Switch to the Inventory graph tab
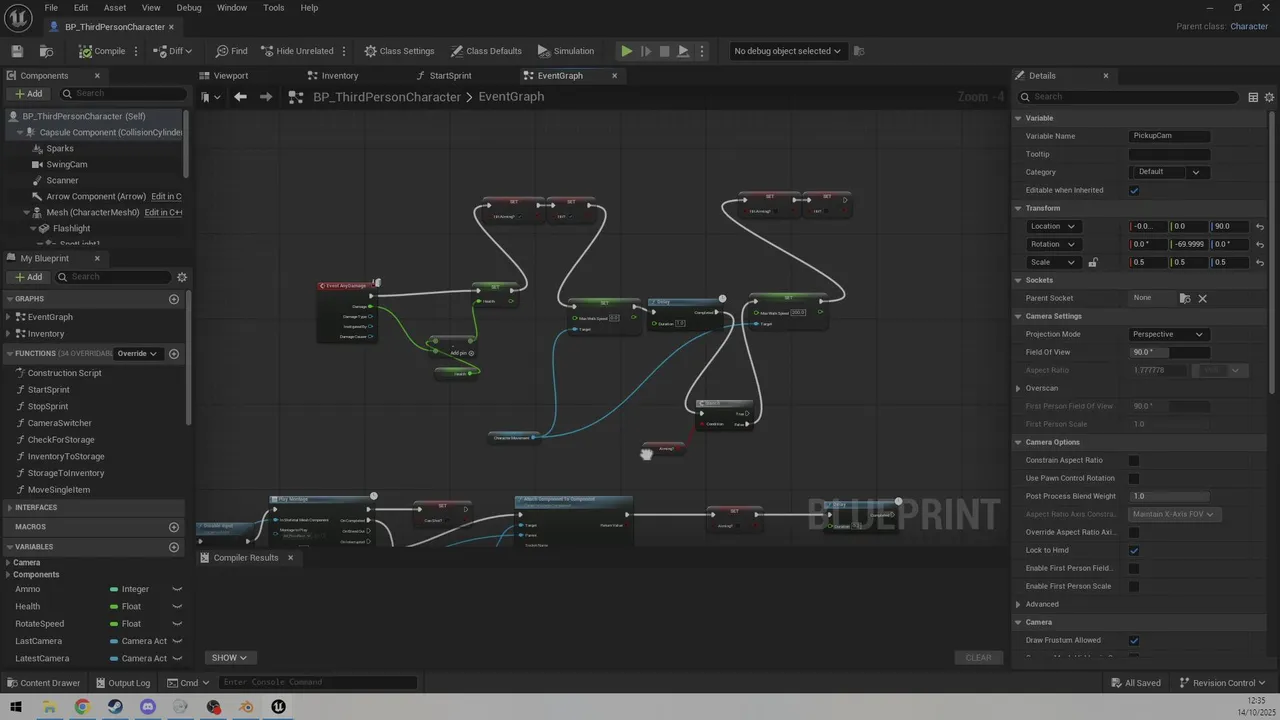This screenshot has height=720, width=1280. (x=340, y=76)
